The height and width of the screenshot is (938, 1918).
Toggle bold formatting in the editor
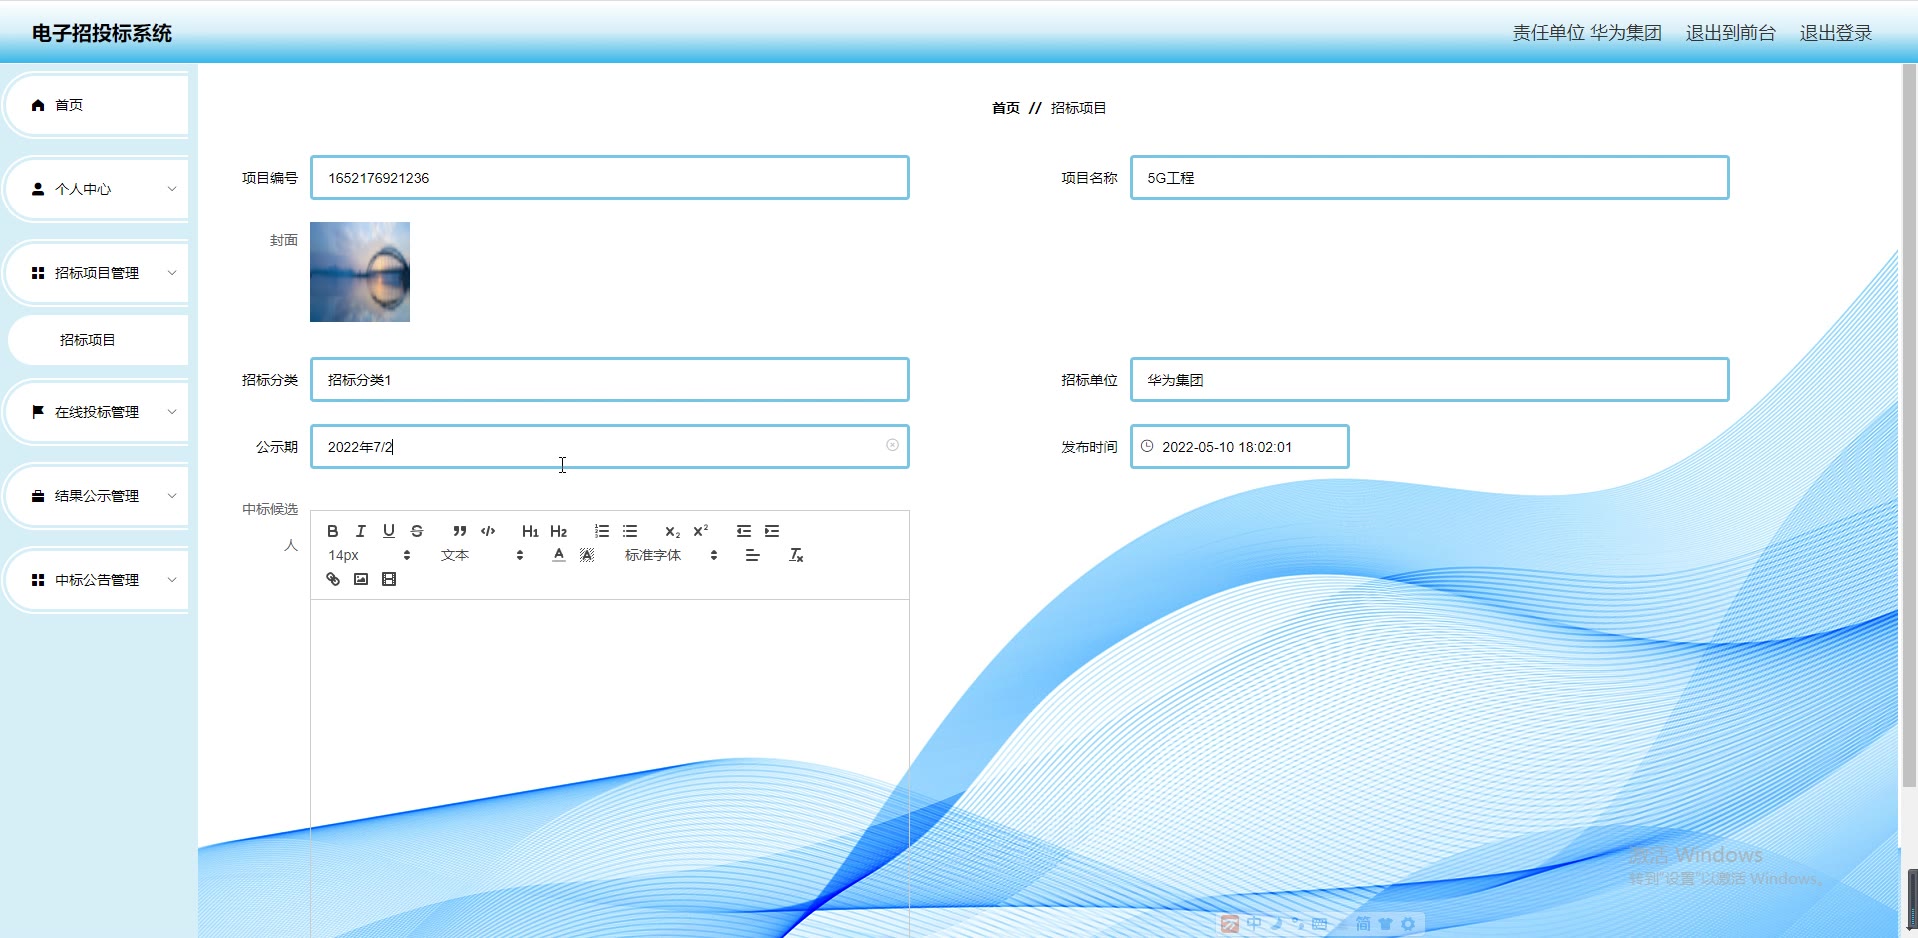333,531
